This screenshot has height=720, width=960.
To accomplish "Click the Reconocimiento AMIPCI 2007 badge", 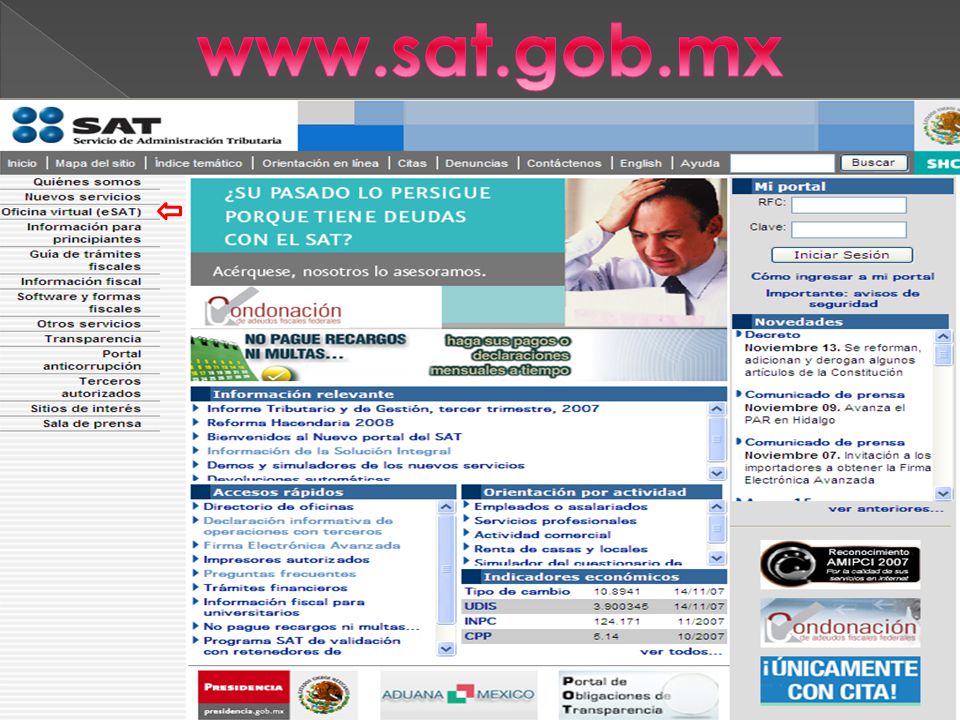I will pyautogui.click(x=840, y=564).
